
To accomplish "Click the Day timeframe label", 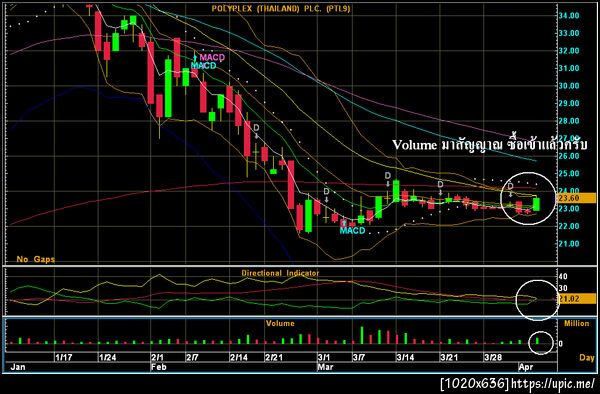I will (587, 358).
